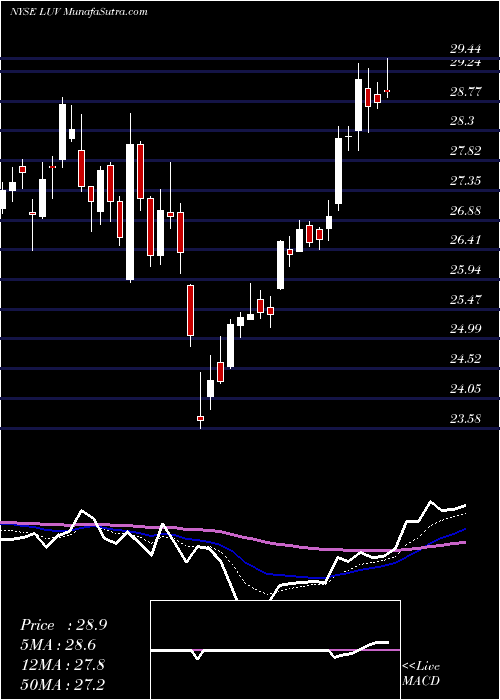Click the 50MA : 27.2 readout
The height and width of the screenshot is (700, 500).
(62, 684)
